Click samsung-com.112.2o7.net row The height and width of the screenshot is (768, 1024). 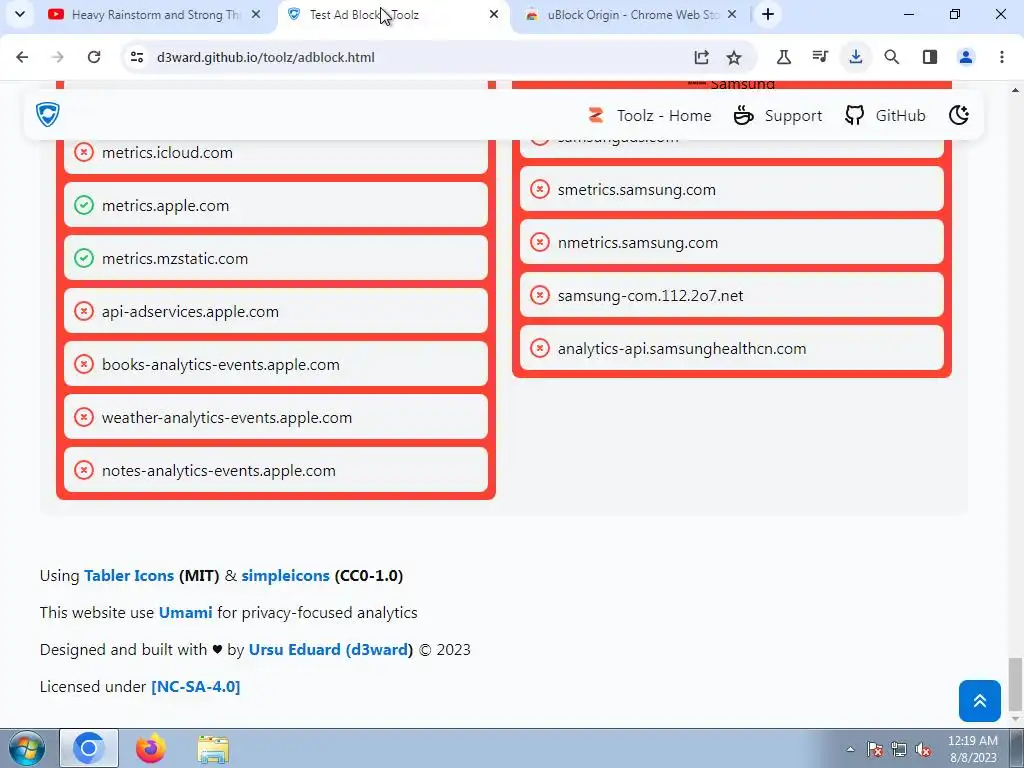coord(731,295)
